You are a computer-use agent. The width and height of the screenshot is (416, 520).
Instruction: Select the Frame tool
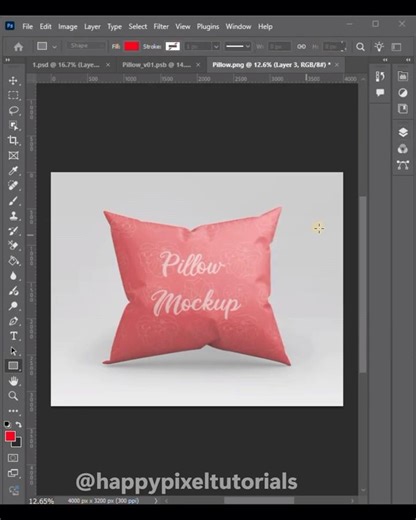click(13, 155)
